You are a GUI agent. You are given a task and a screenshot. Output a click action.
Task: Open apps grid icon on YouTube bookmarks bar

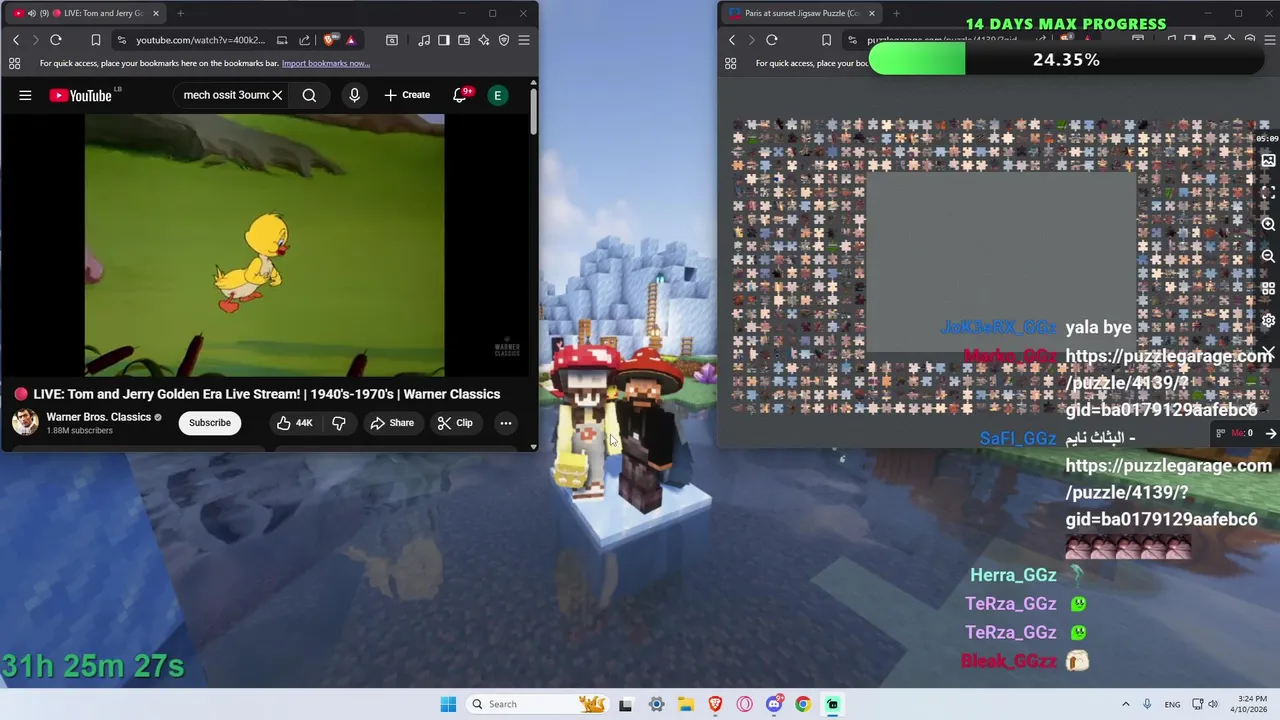[15, 63]
